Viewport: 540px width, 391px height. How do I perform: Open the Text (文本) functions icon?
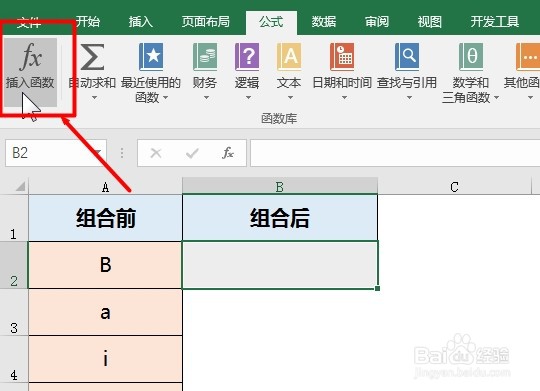(x=289, y=56)
